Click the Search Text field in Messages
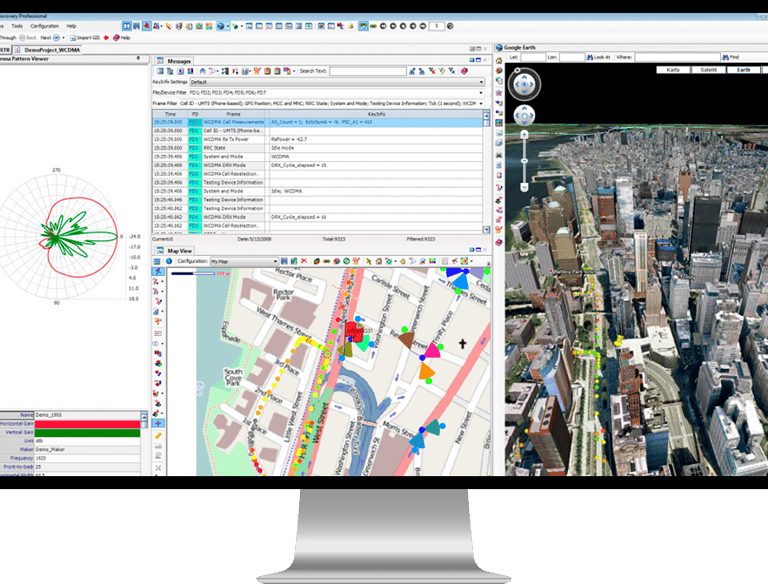The width and height of the screenshot is (768, 584). point(368,71)
